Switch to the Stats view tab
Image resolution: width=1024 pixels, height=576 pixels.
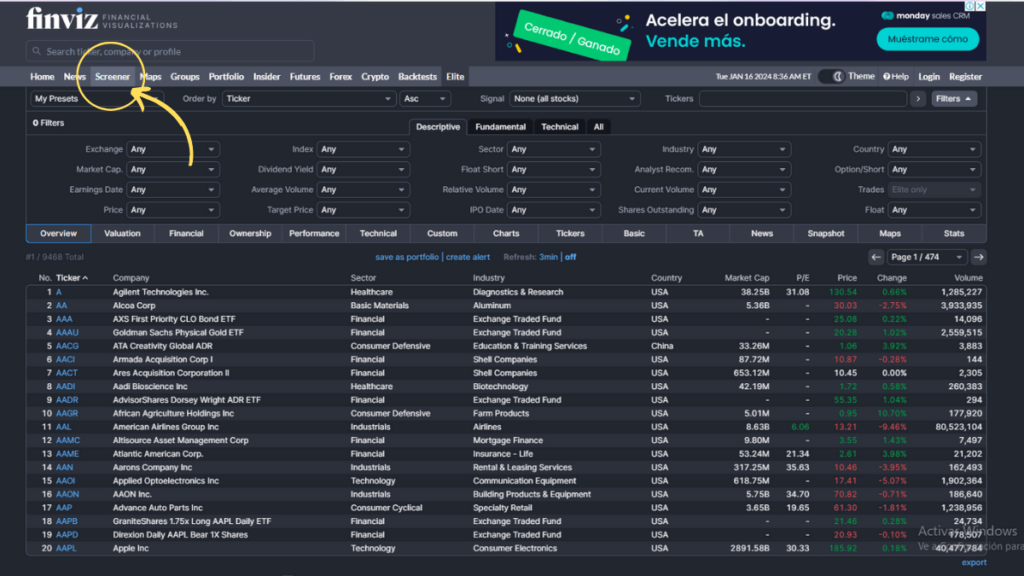tap(954, 234)
